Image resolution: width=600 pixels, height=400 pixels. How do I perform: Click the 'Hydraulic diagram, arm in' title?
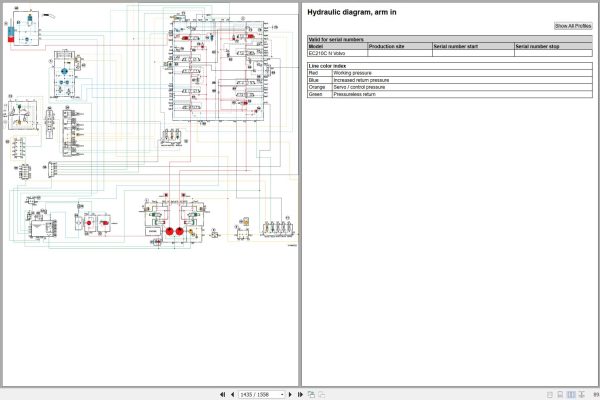point(352,12)
